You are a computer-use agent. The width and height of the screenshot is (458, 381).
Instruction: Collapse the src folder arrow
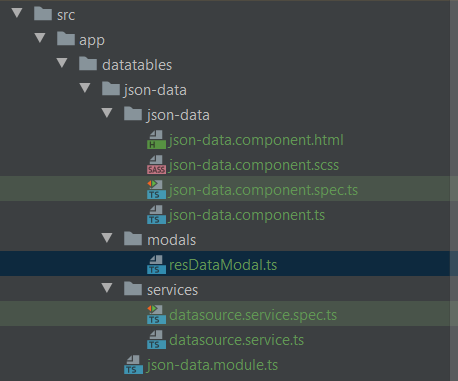pyautogui.click(x=17, y=13)
